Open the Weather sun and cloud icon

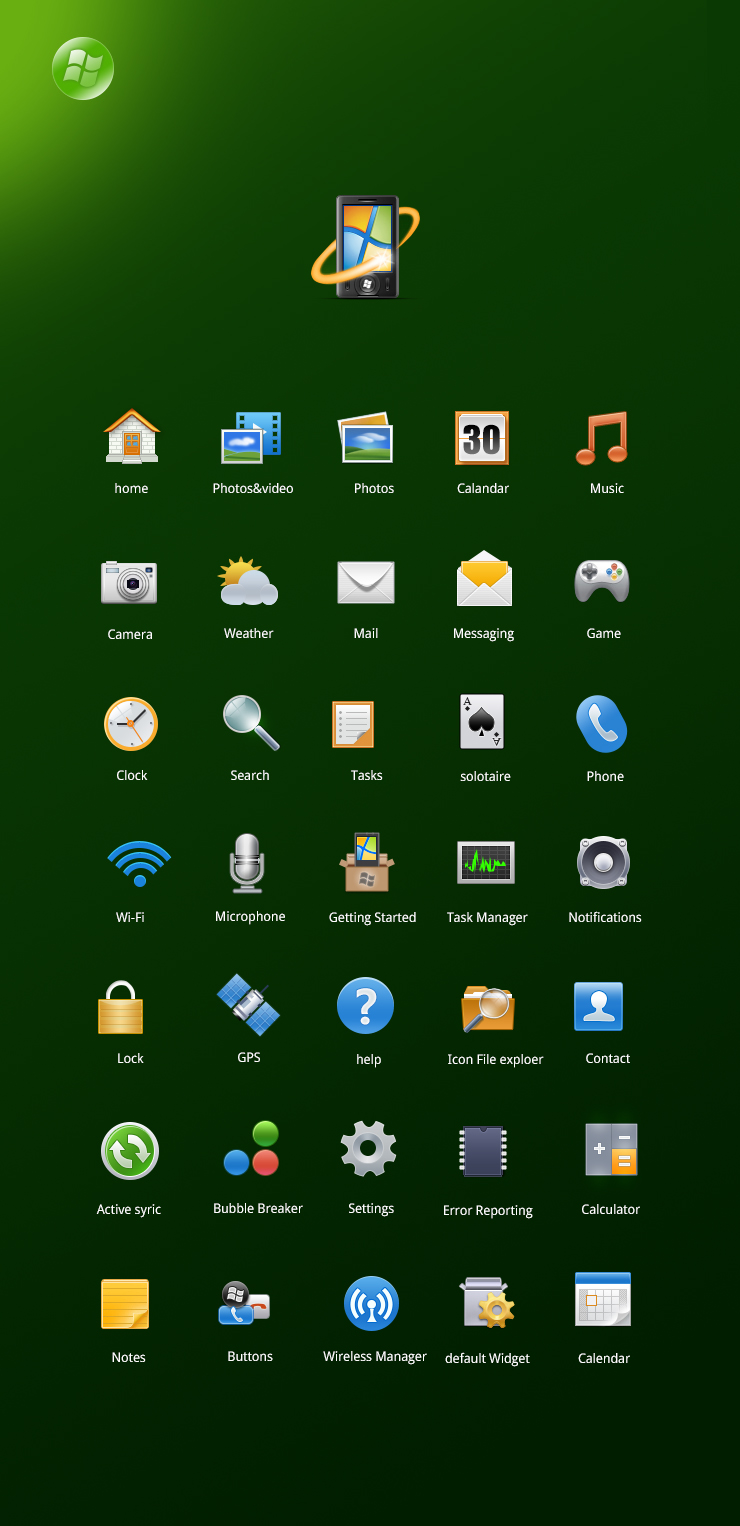coord(248,582)
